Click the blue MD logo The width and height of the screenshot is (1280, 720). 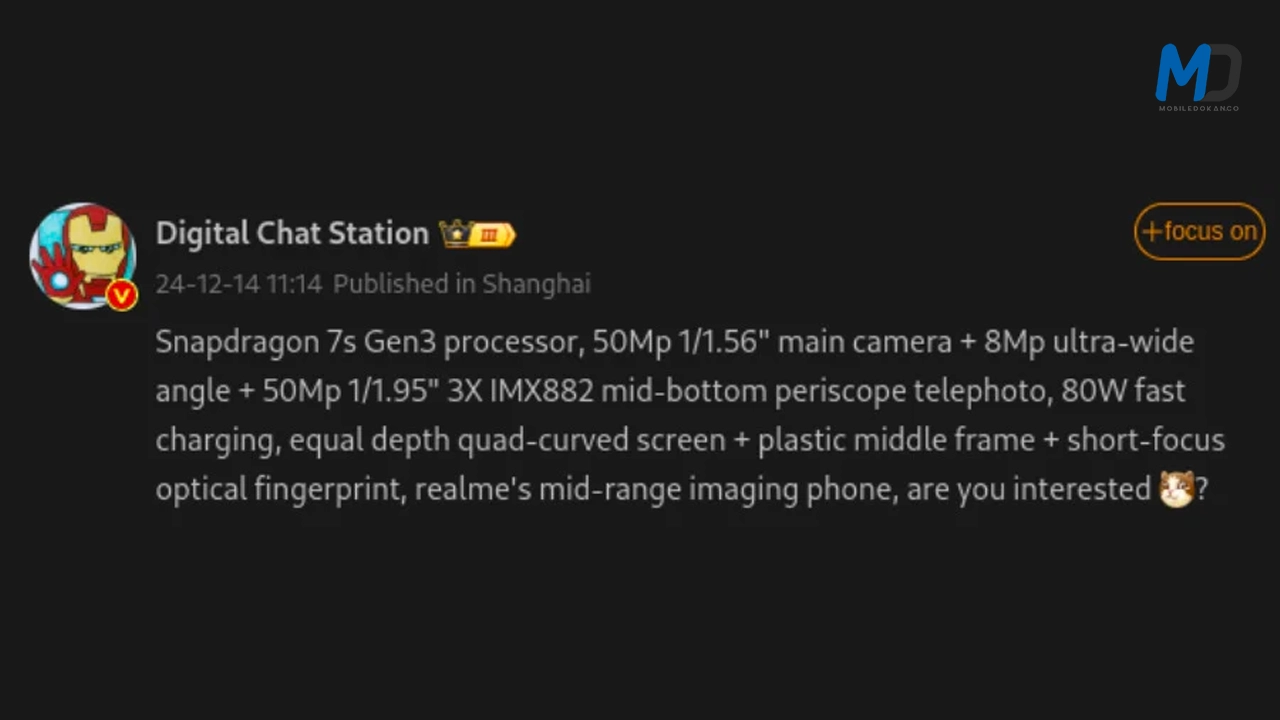1197,72
